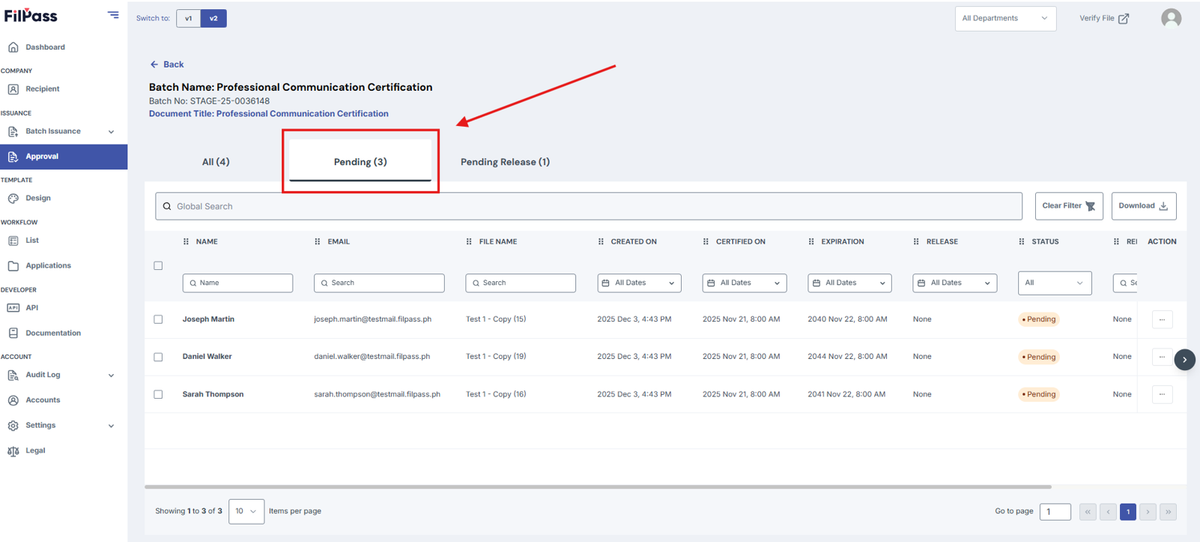Go to the previous page
1200x542 pixels.
click(x=1108, y=511)
